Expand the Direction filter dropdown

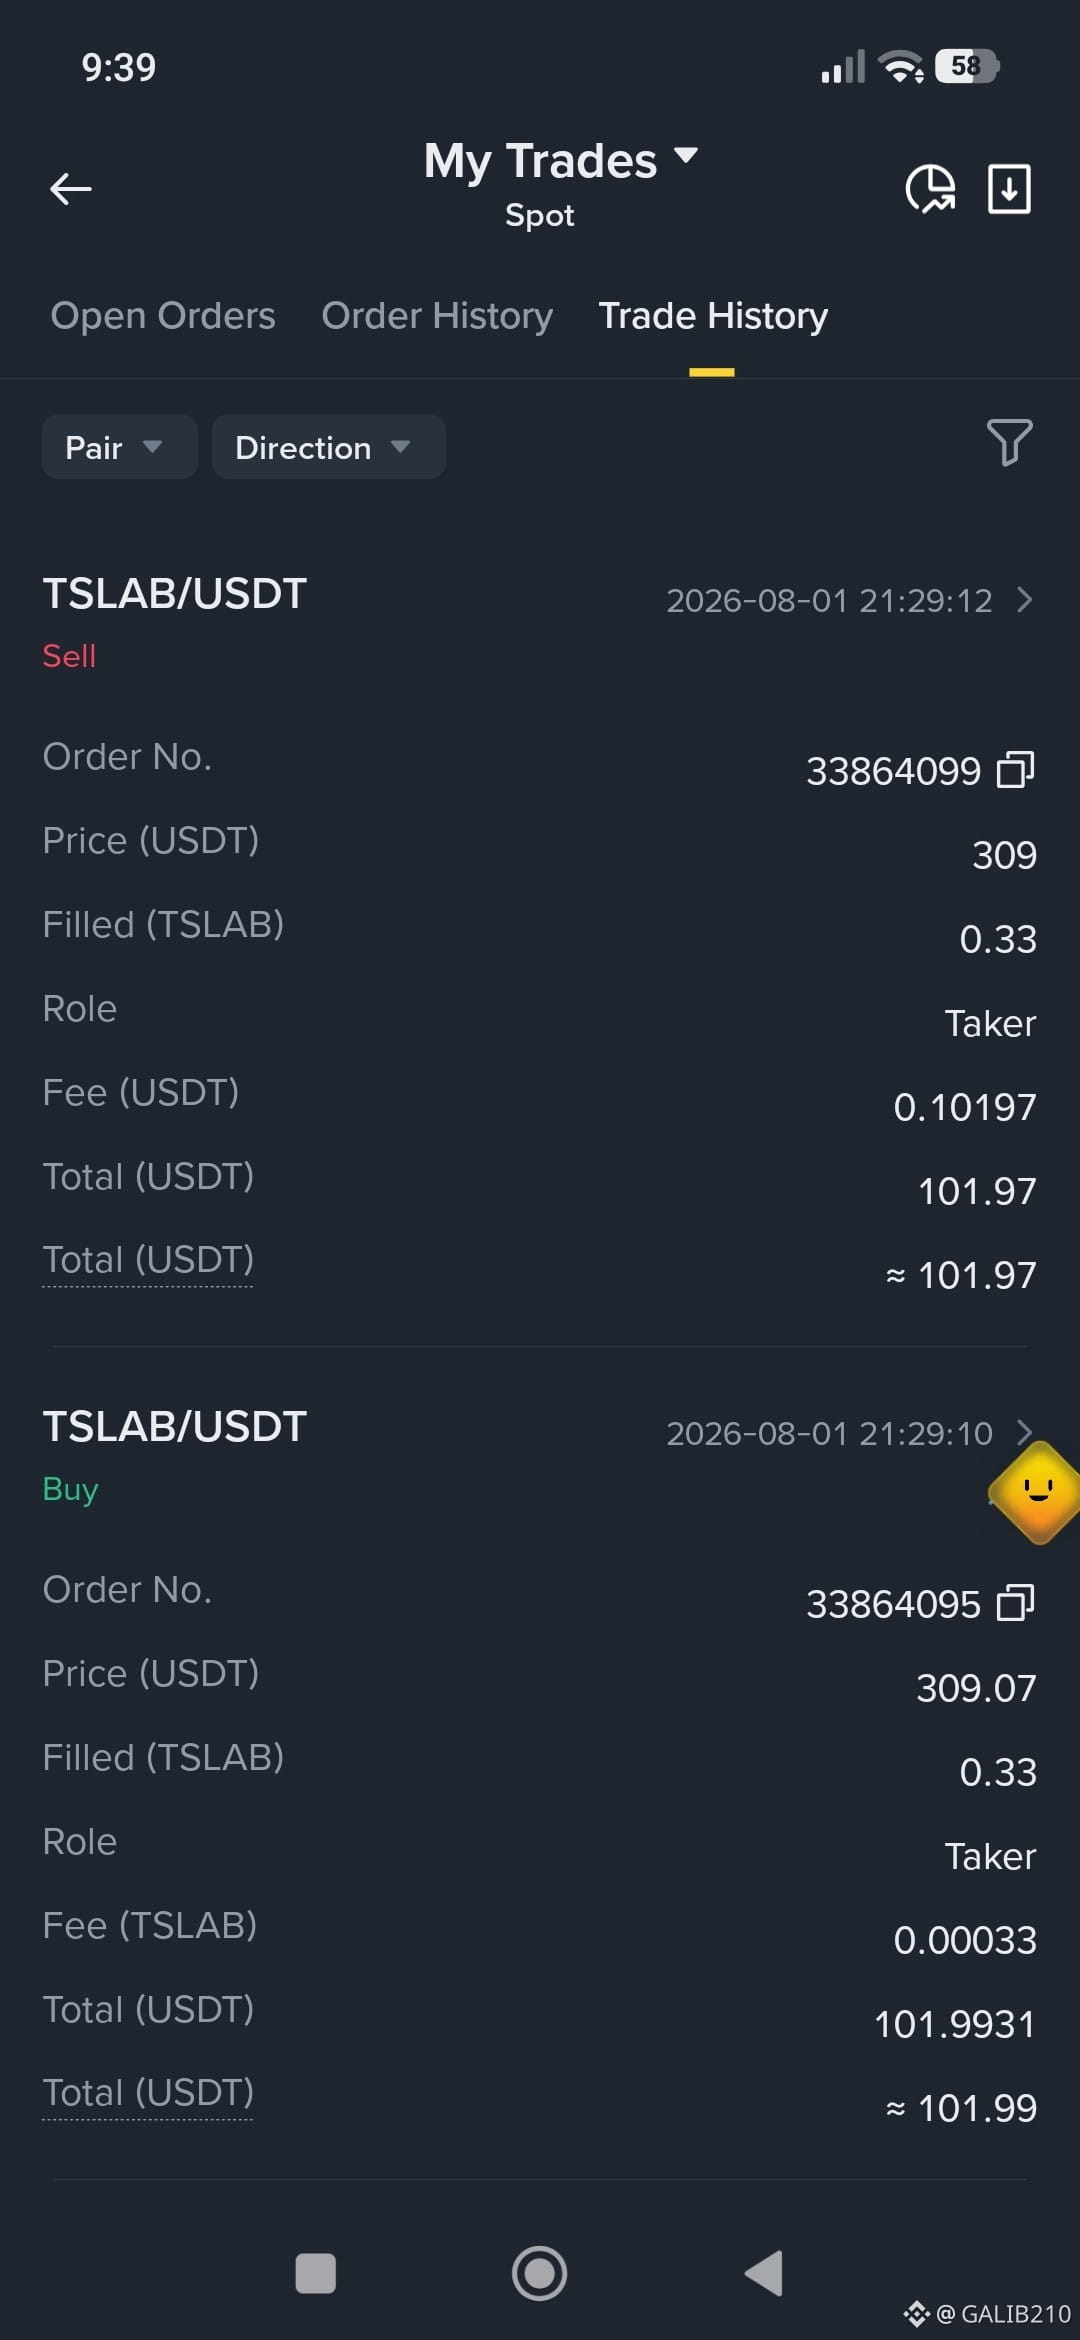(x=328, y=447)
